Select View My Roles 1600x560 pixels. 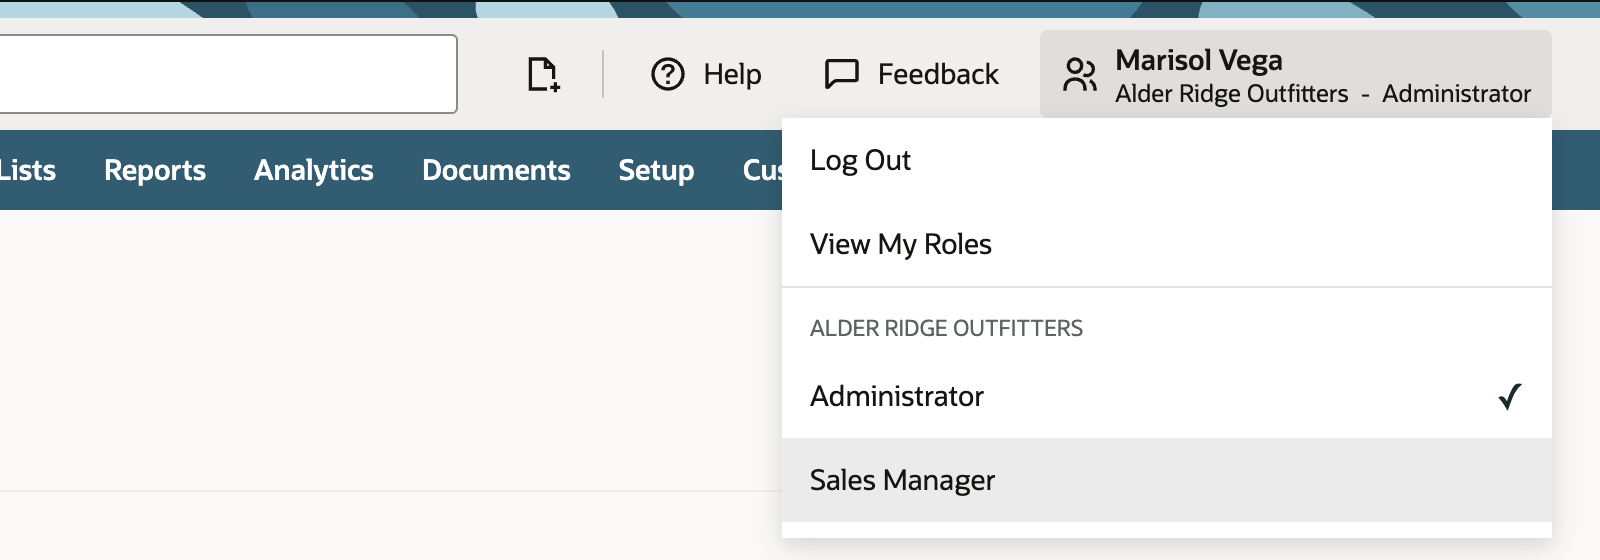pos(1167,244)
